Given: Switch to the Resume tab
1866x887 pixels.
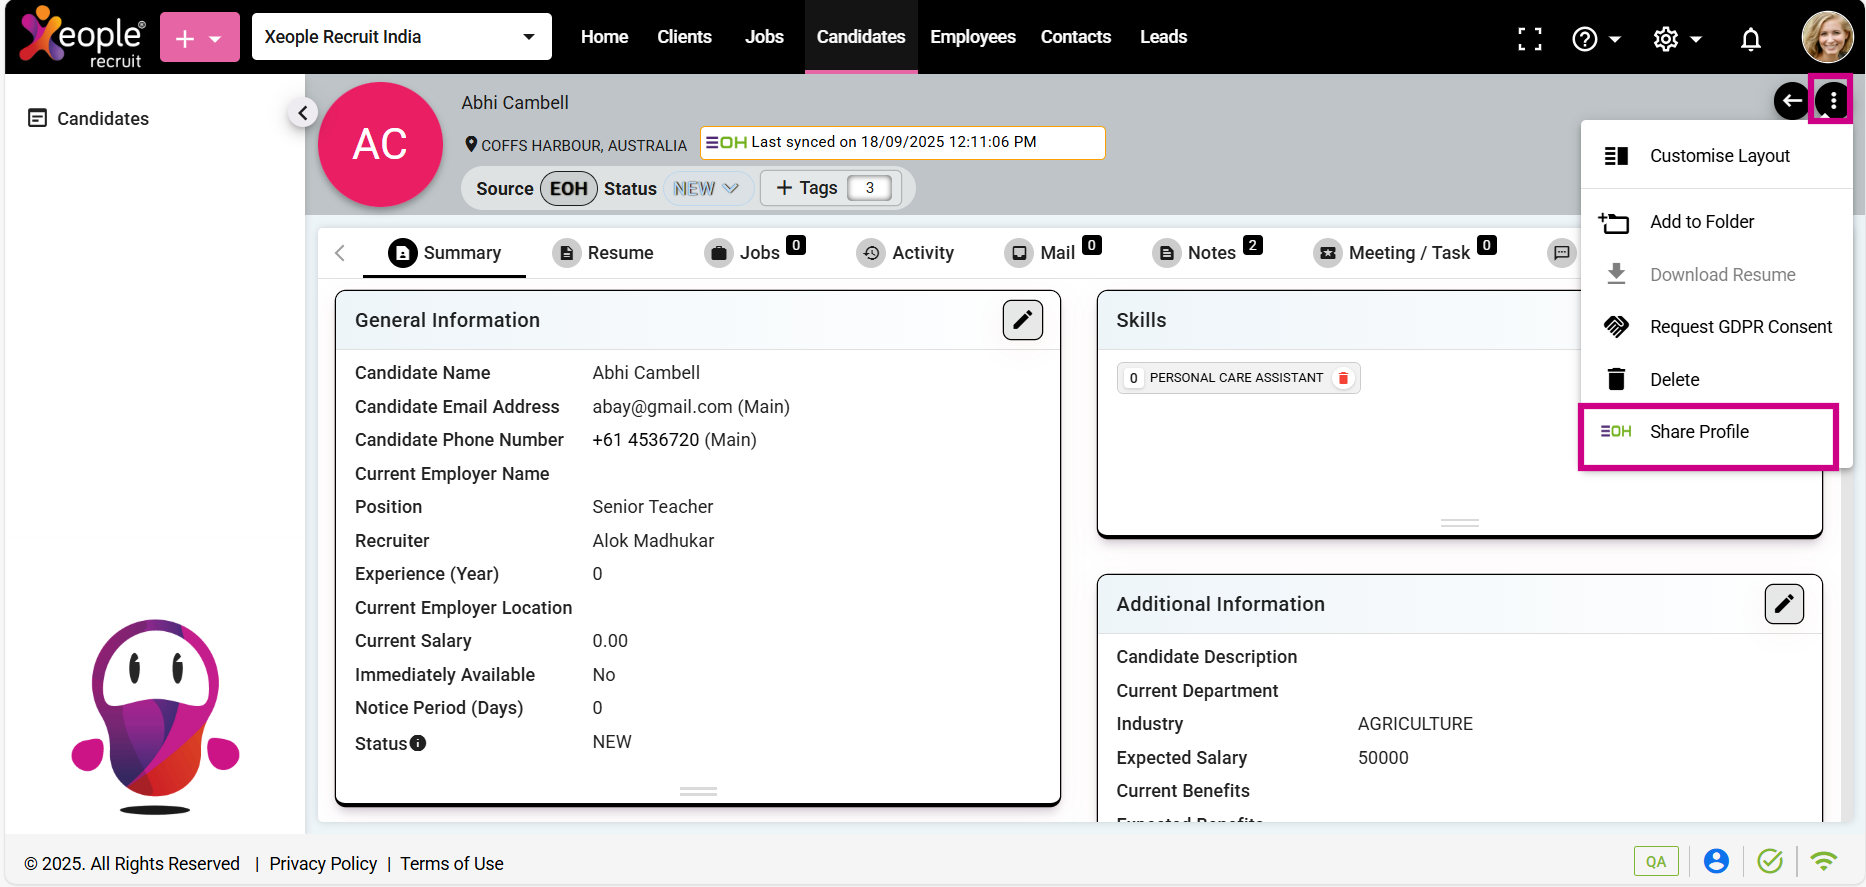Looking at the screenshot, I should point(603,253).
